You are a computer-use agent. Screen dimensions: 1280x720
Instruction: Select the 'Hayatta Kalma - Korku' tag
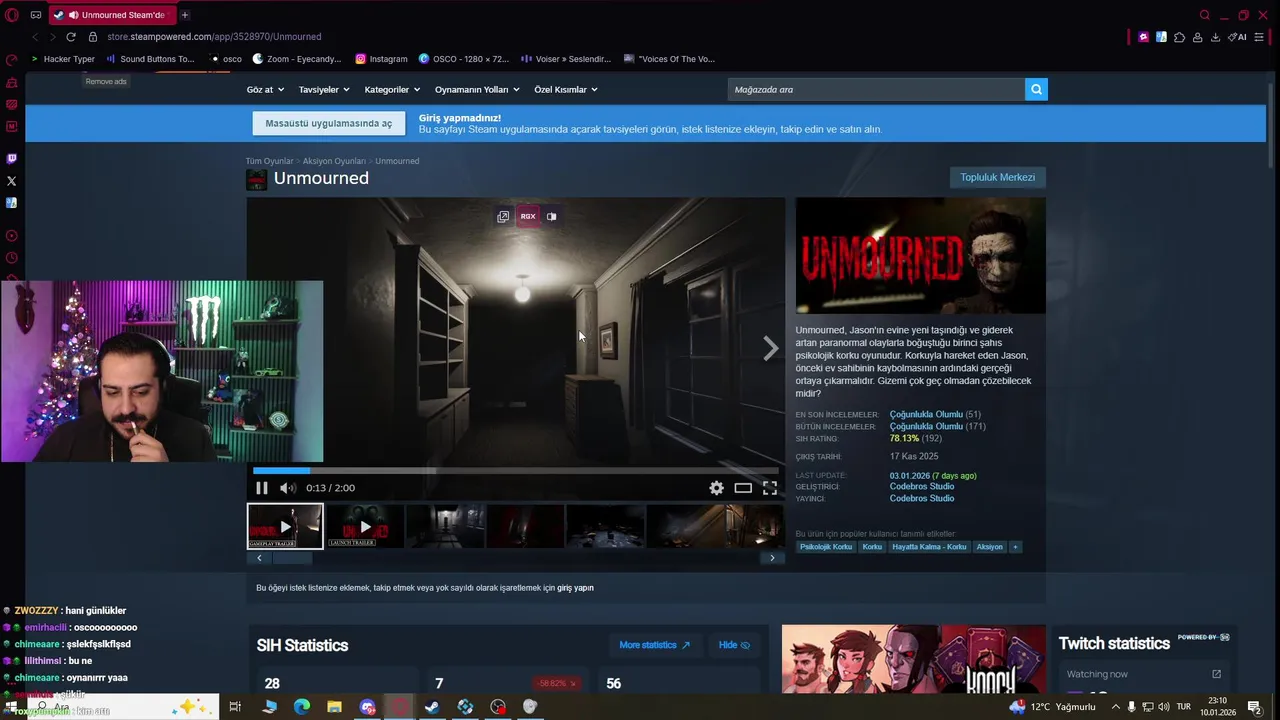tap(929, 547)
